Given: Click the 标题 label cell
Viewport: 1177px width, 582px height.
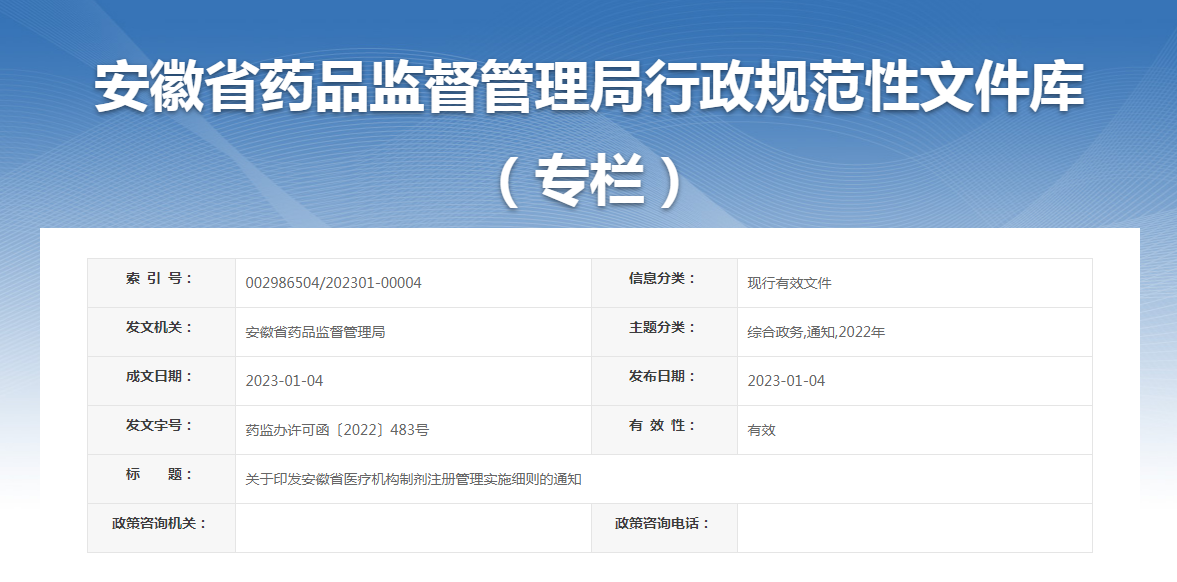Looking at the screenshot, I should [161, 478].
